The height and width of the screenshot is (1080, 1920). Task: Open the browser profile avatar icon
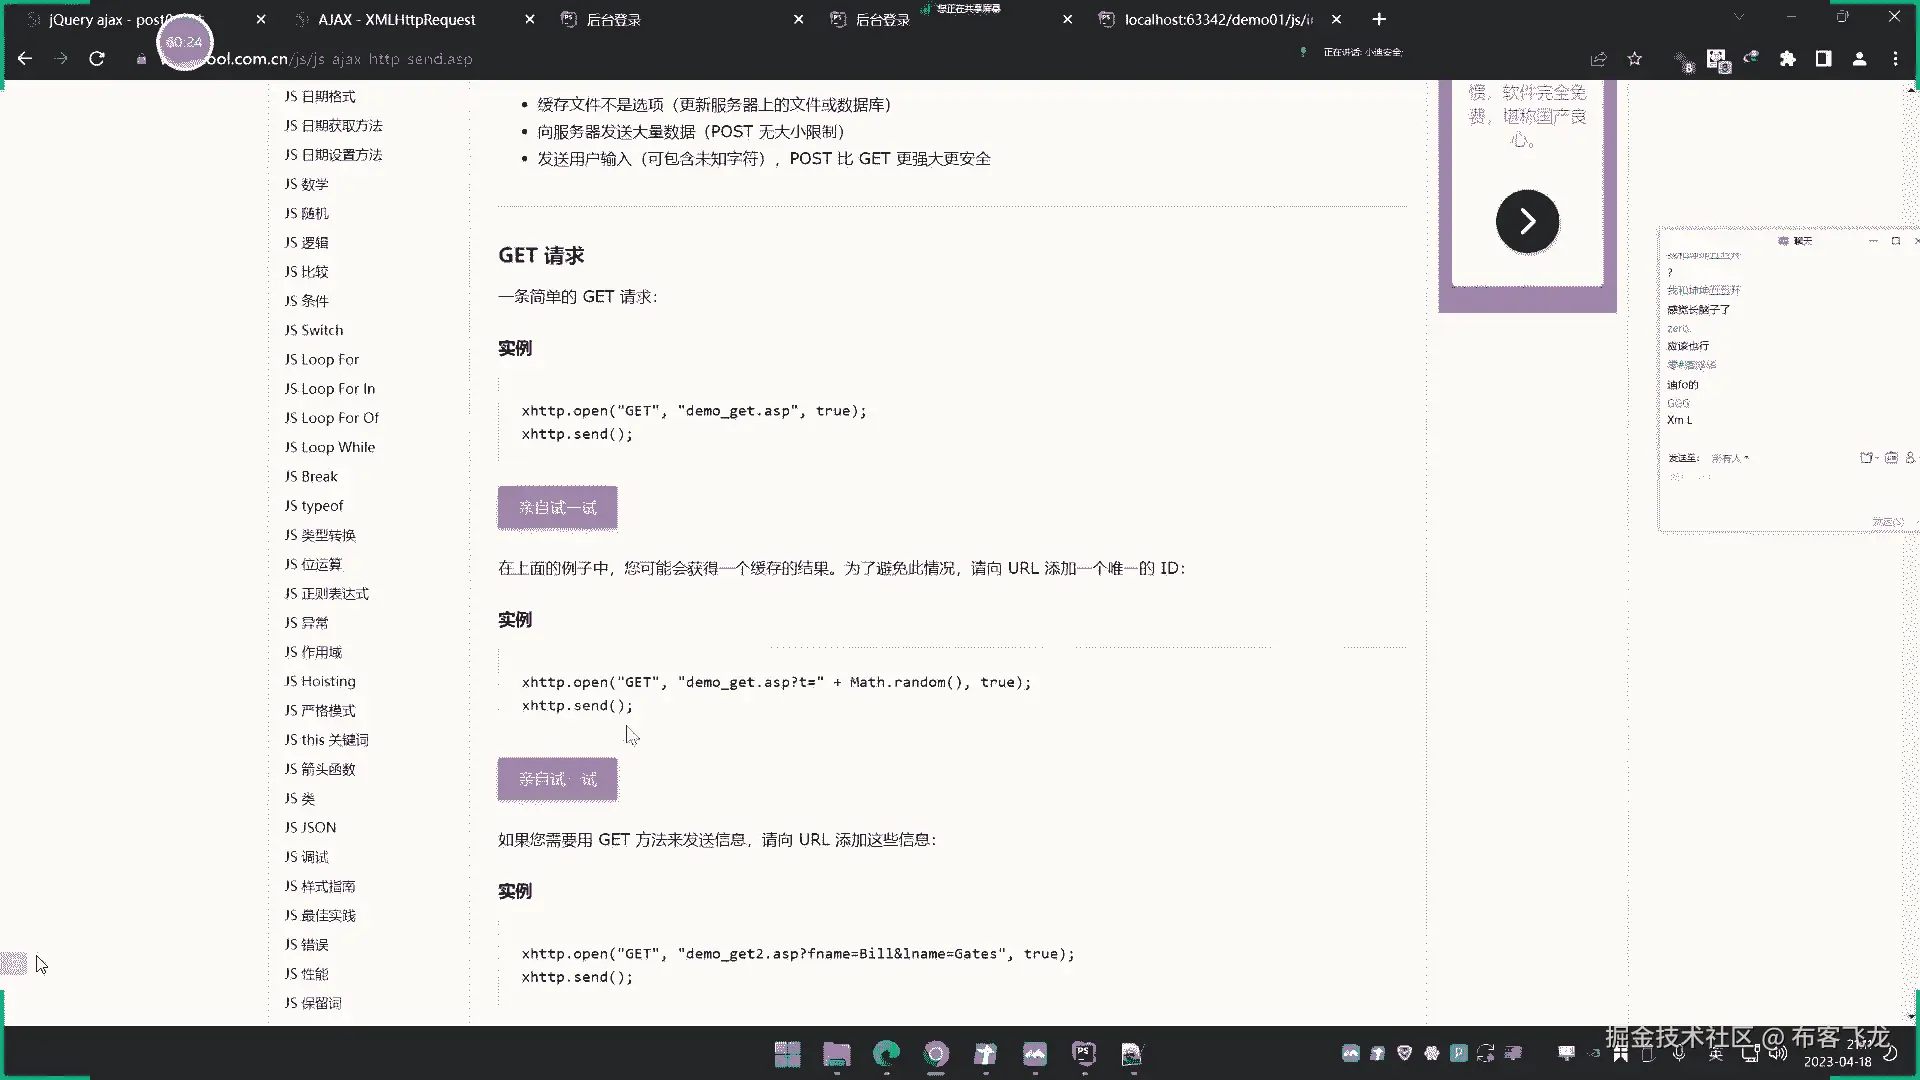(1859, 59)
